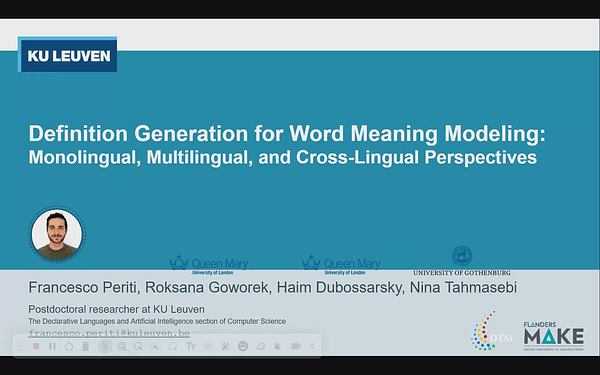The image size is (600, 375).
Task: Choose the blur mosaic region tool
Action: point(208,346)
